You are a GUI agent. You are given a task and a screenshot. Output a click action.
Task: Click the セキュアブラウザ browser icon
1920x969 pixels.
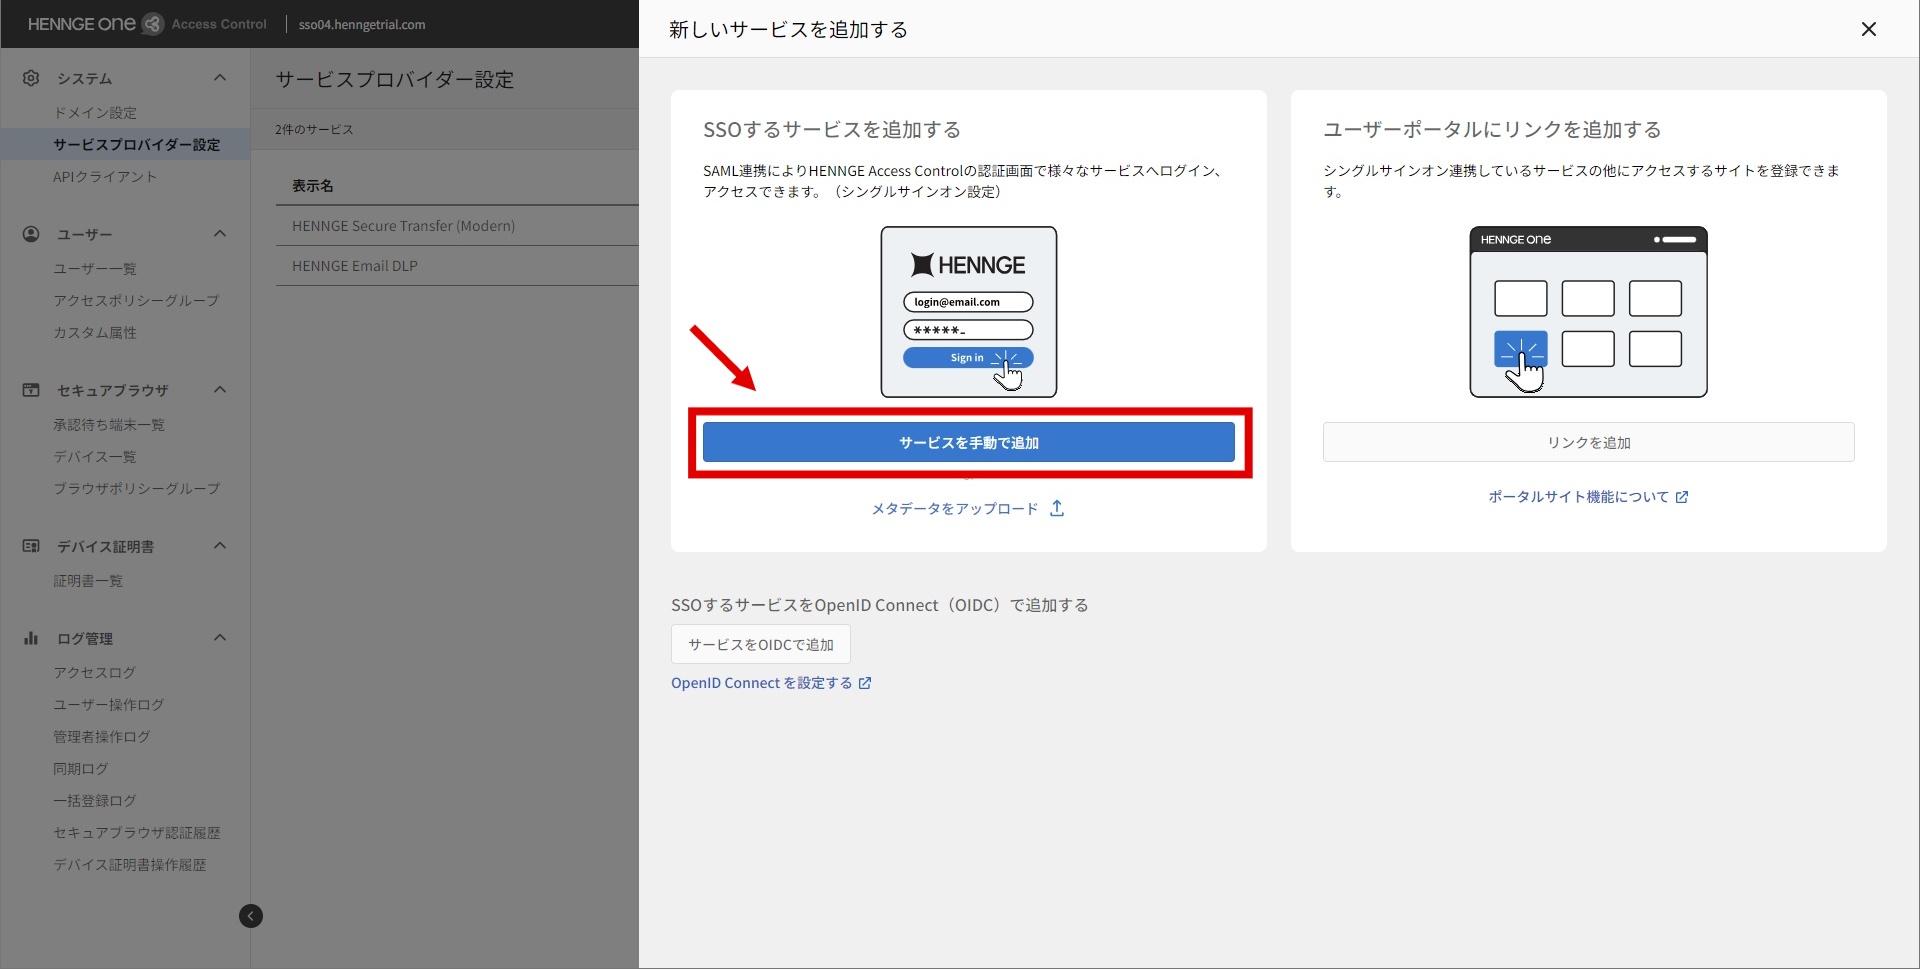pos(31,390)
